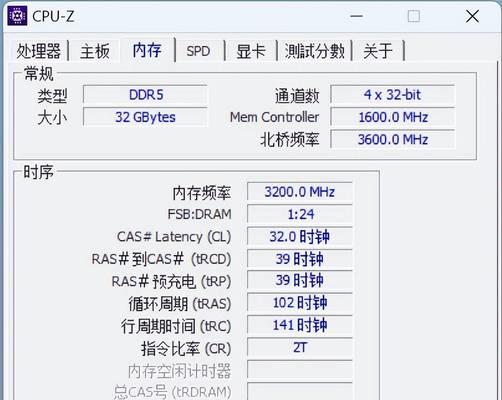This screenshot has width=502, height=400.
Task: Click the 3200.0 MHz 内存频率 value
Action: click(x=300, y=192)
